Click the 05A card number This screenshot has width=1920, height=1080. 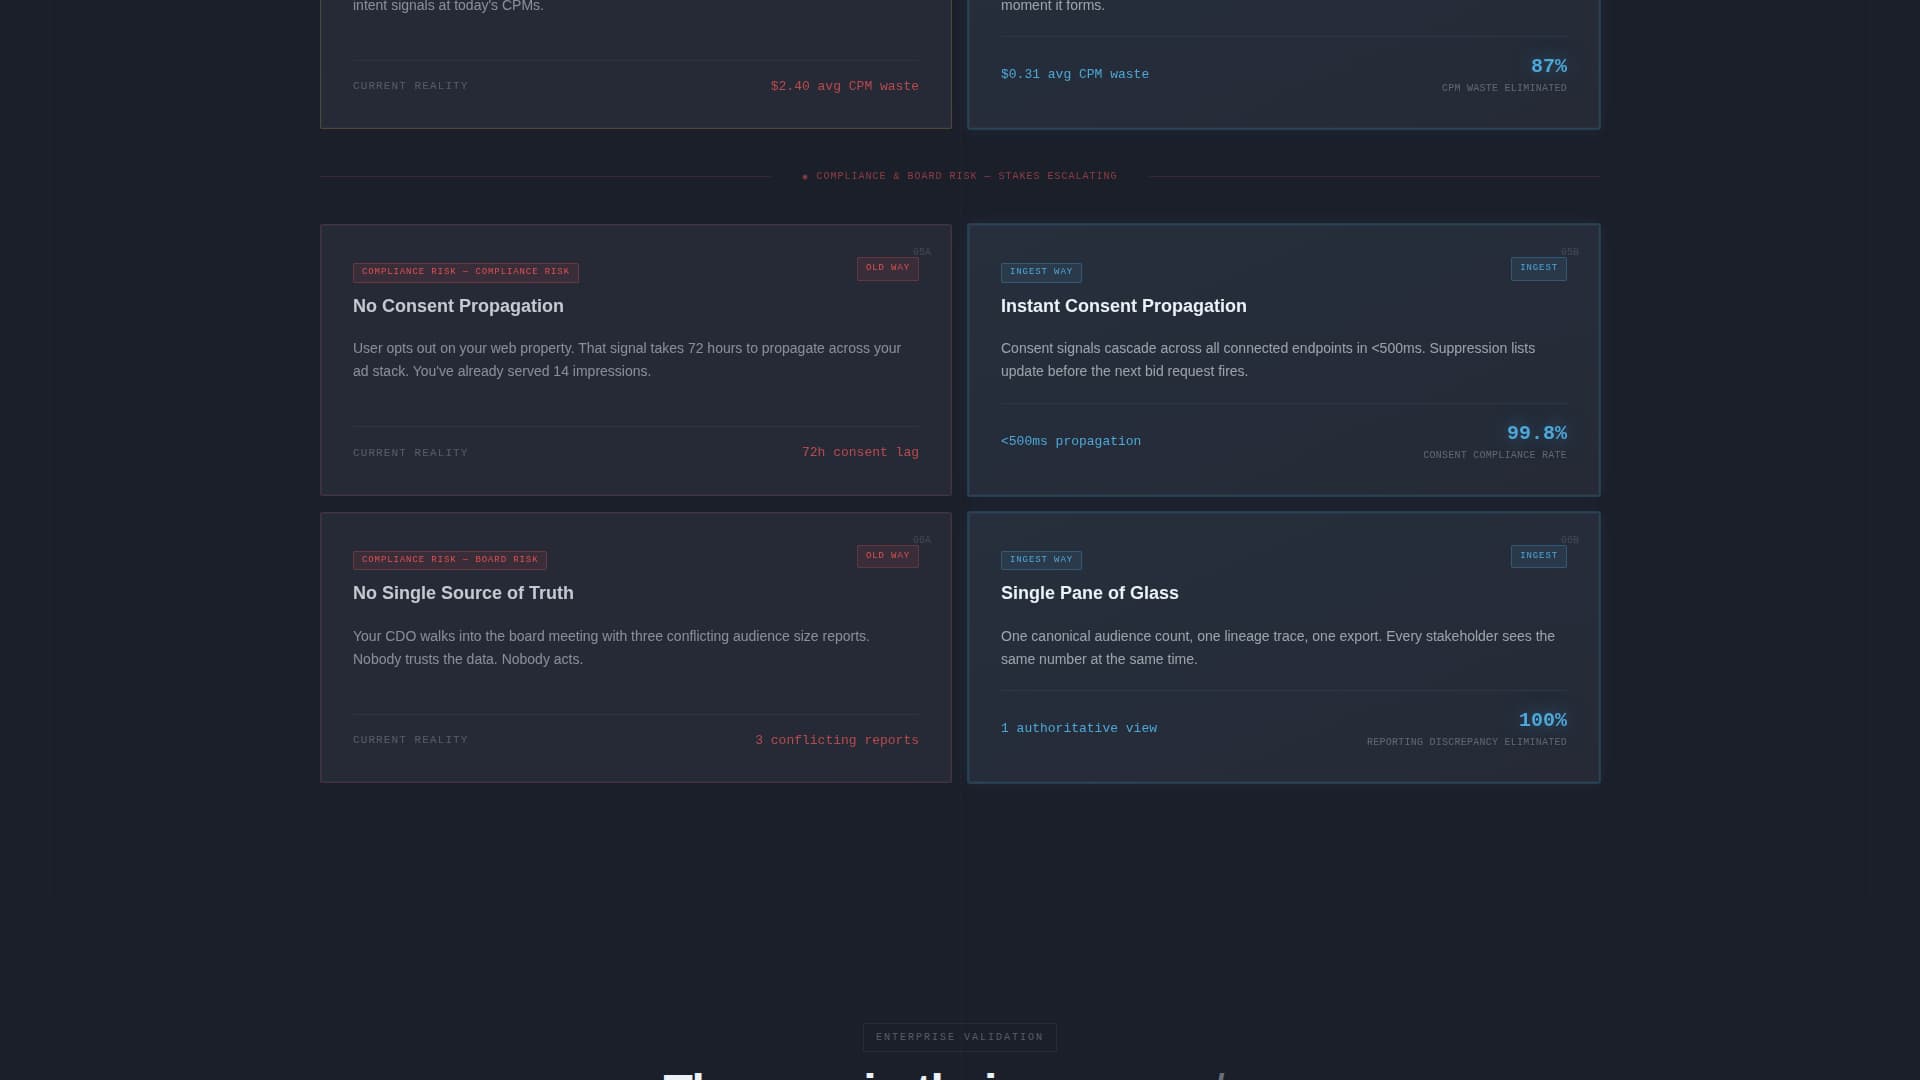tap(921, 253)
